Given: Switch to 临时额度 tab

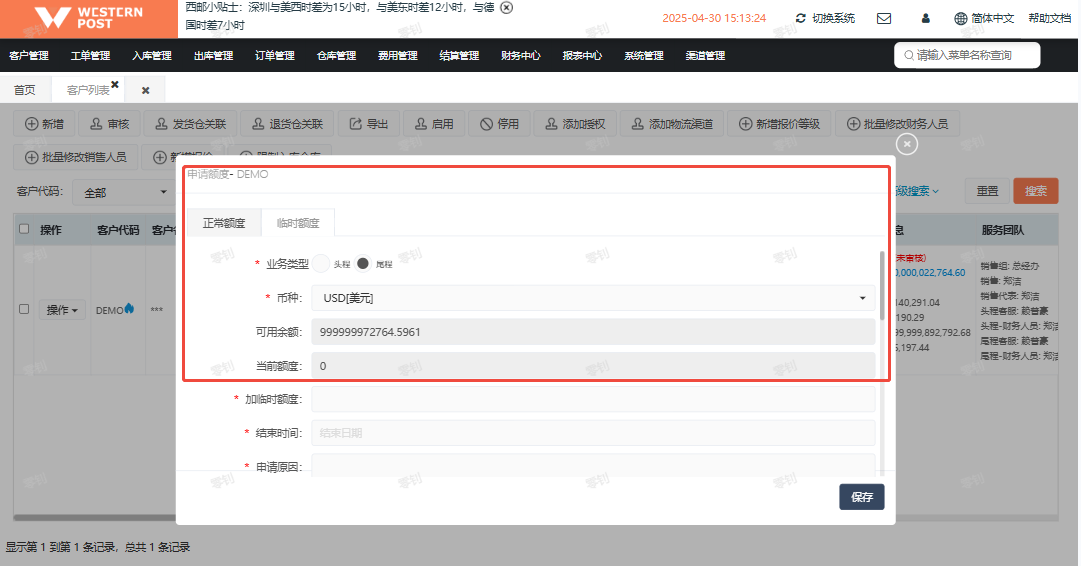Looking at the screenshot, I should coord(298,223).
